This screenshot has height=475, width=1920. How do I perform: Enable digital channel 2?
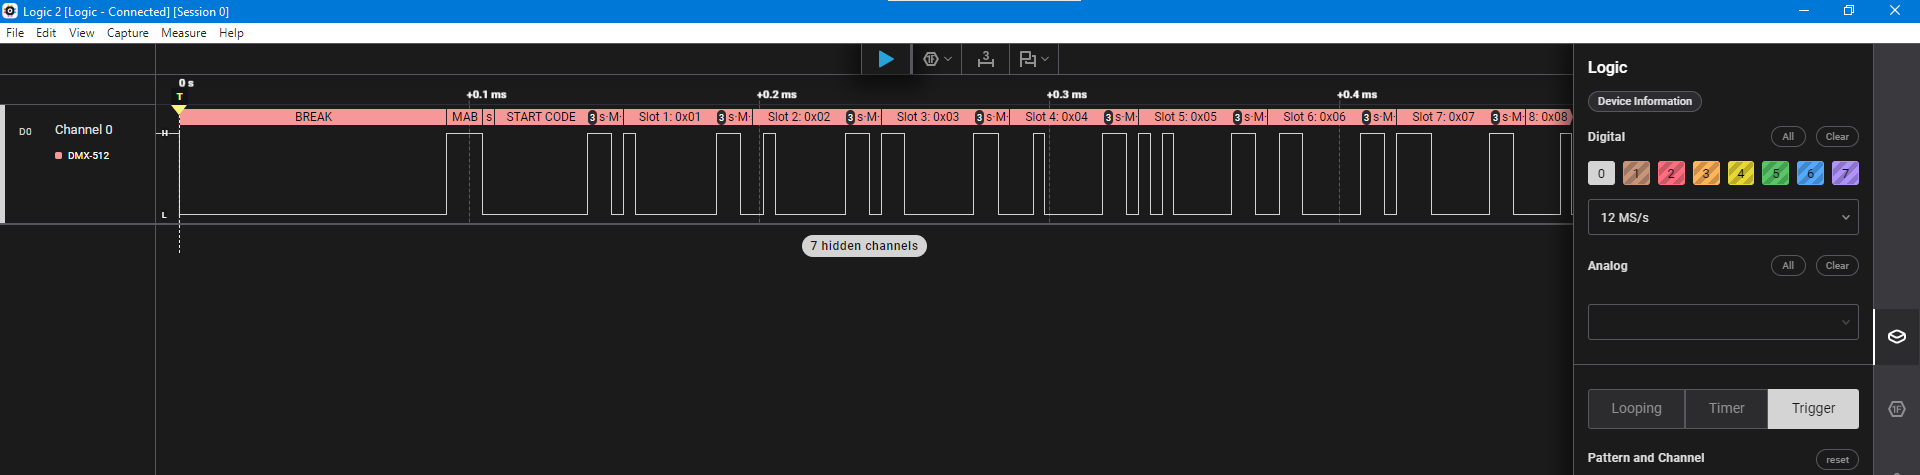pos(1671,173)
